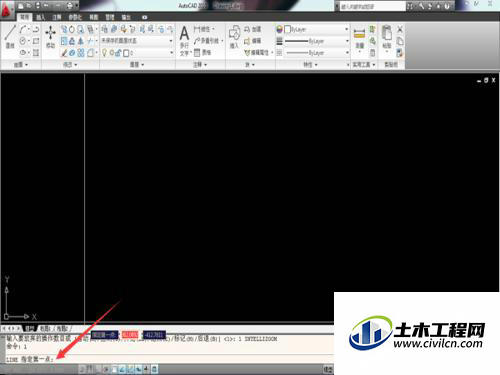The height and width of the screenshot is (375, 500).
Task: Click the AutoCAD application menu logo
Action: (x=7, y=11)
